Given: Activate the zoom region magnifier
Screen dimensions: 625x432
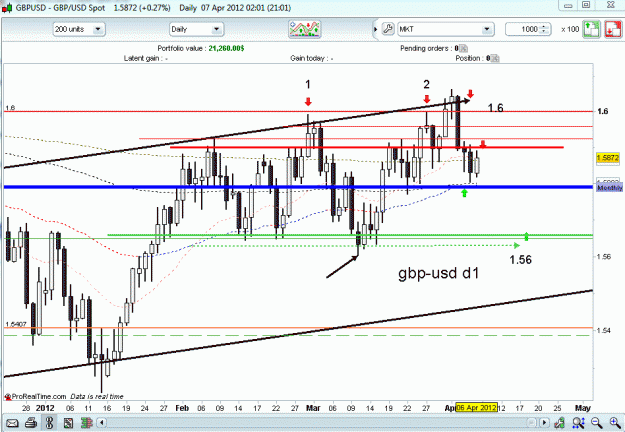Looking at the screenshot, I should [x=578, y=423].
